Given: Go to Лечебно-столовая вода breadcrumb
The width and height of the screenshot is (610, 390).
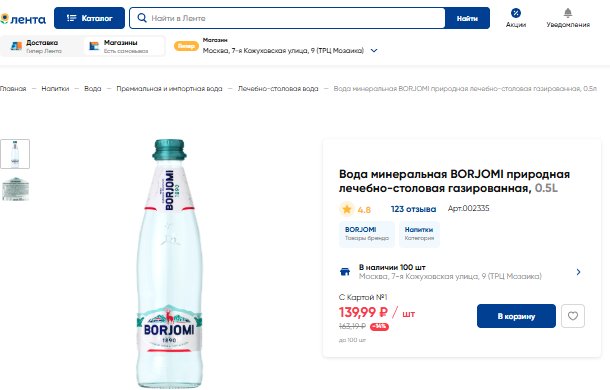Looking at the screenshot, I should click(x=278, y=89).
